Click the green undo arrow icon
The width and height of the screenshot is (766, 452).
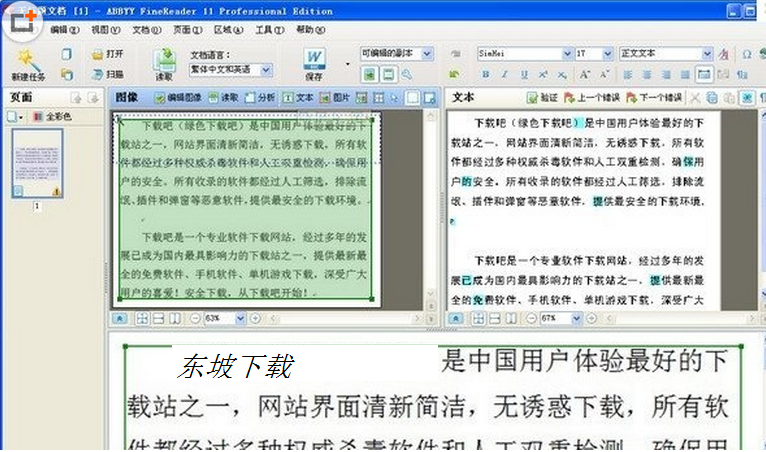(x=454, y=74)
